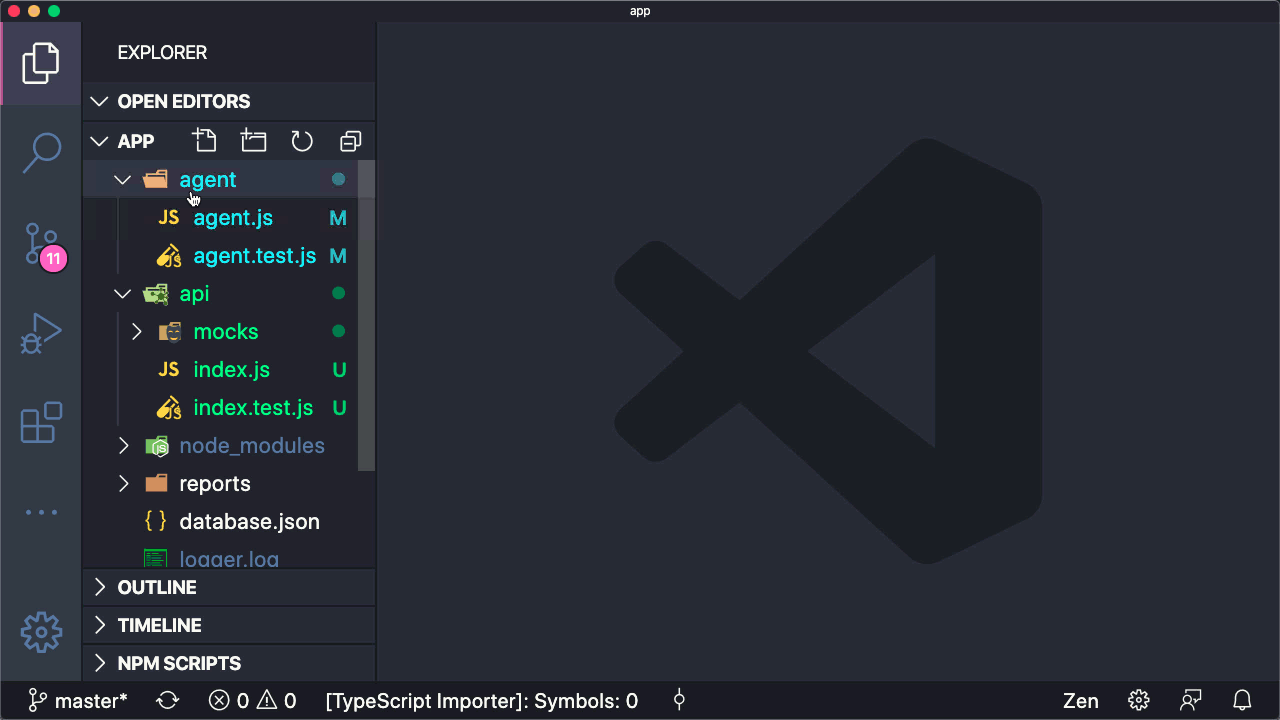1280x720 pixels.
Task: Click the JS icon of agent.js
Action: [x=169, y=218]
